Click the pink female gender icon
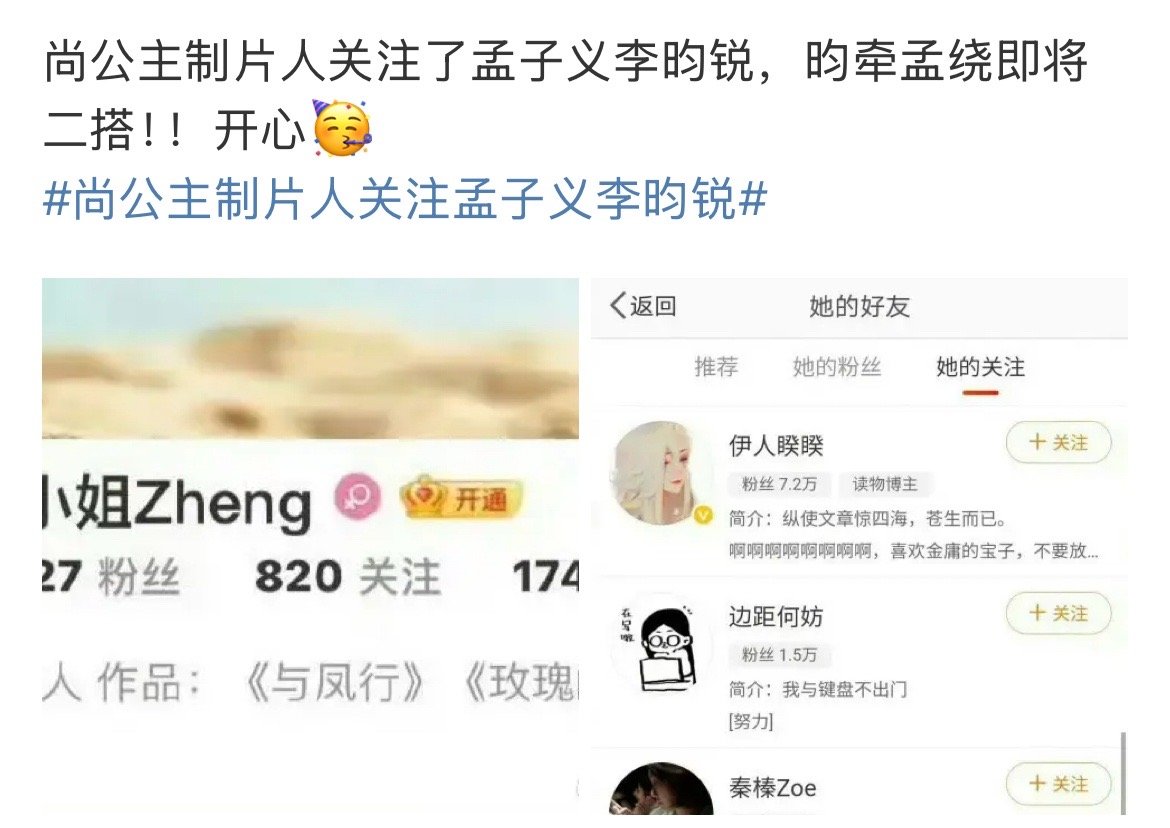 357,497
